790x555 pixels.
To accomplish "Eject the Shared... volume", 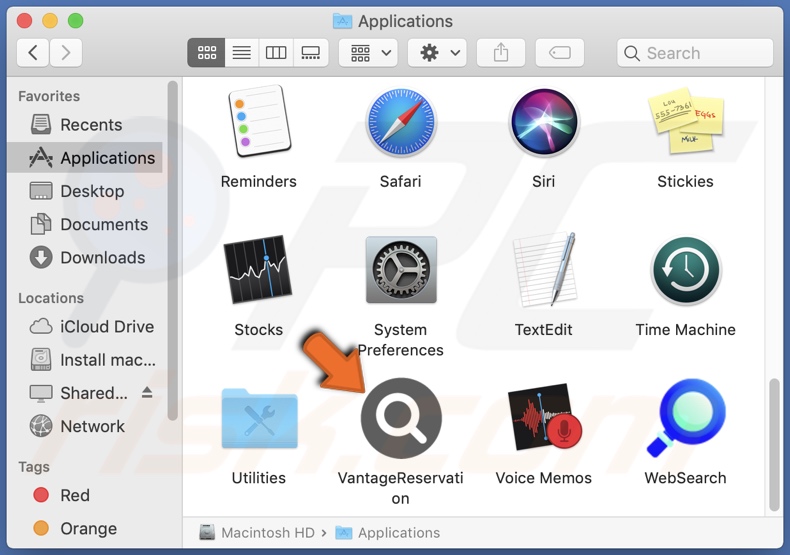I will pyautogui.click(x=147, y=392).
